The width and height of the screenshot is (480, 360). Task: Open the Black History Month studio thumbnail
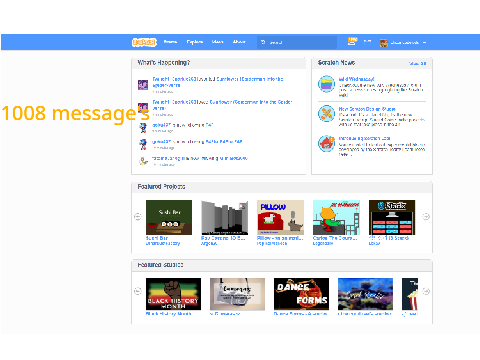173,294
